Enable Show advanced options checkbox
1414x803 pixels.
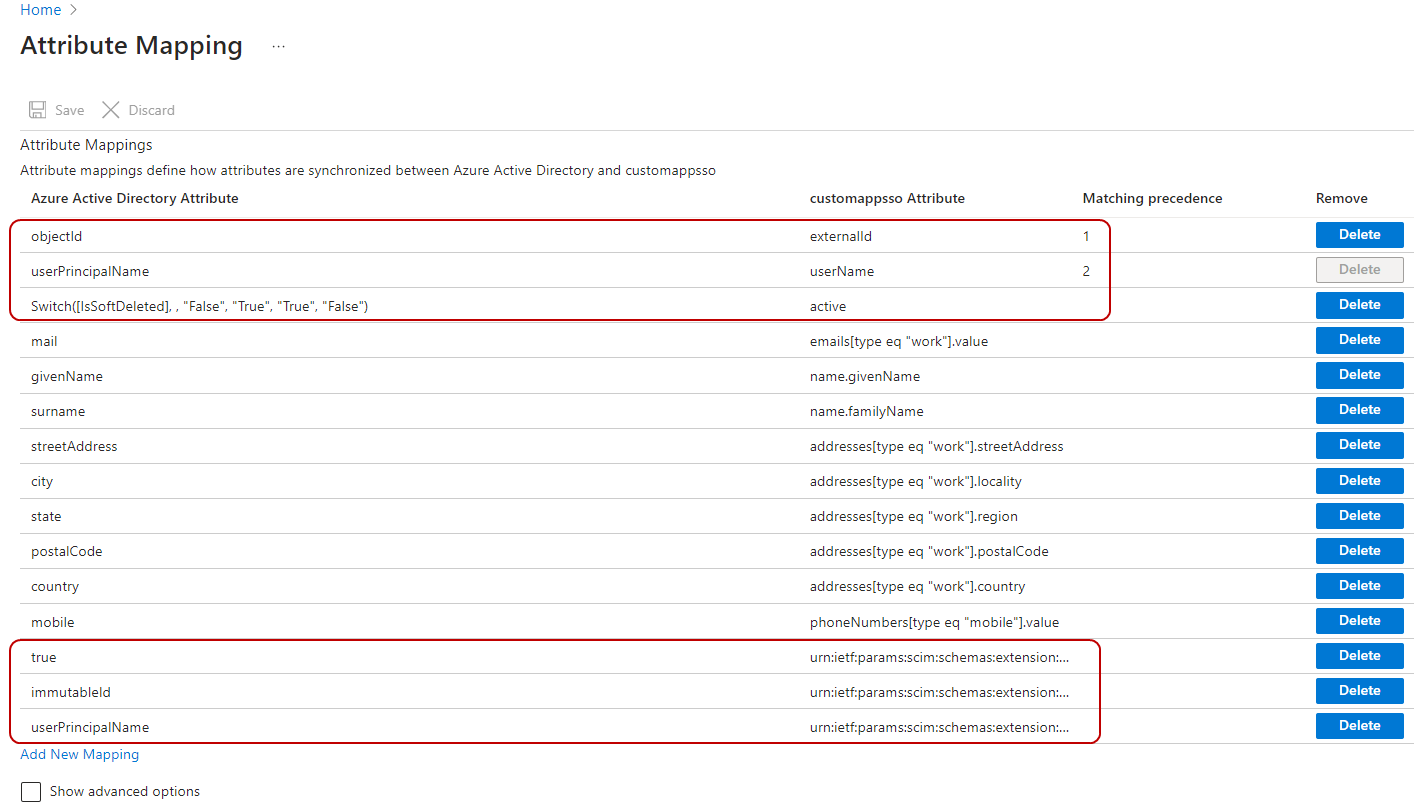[x=31, y=792]
